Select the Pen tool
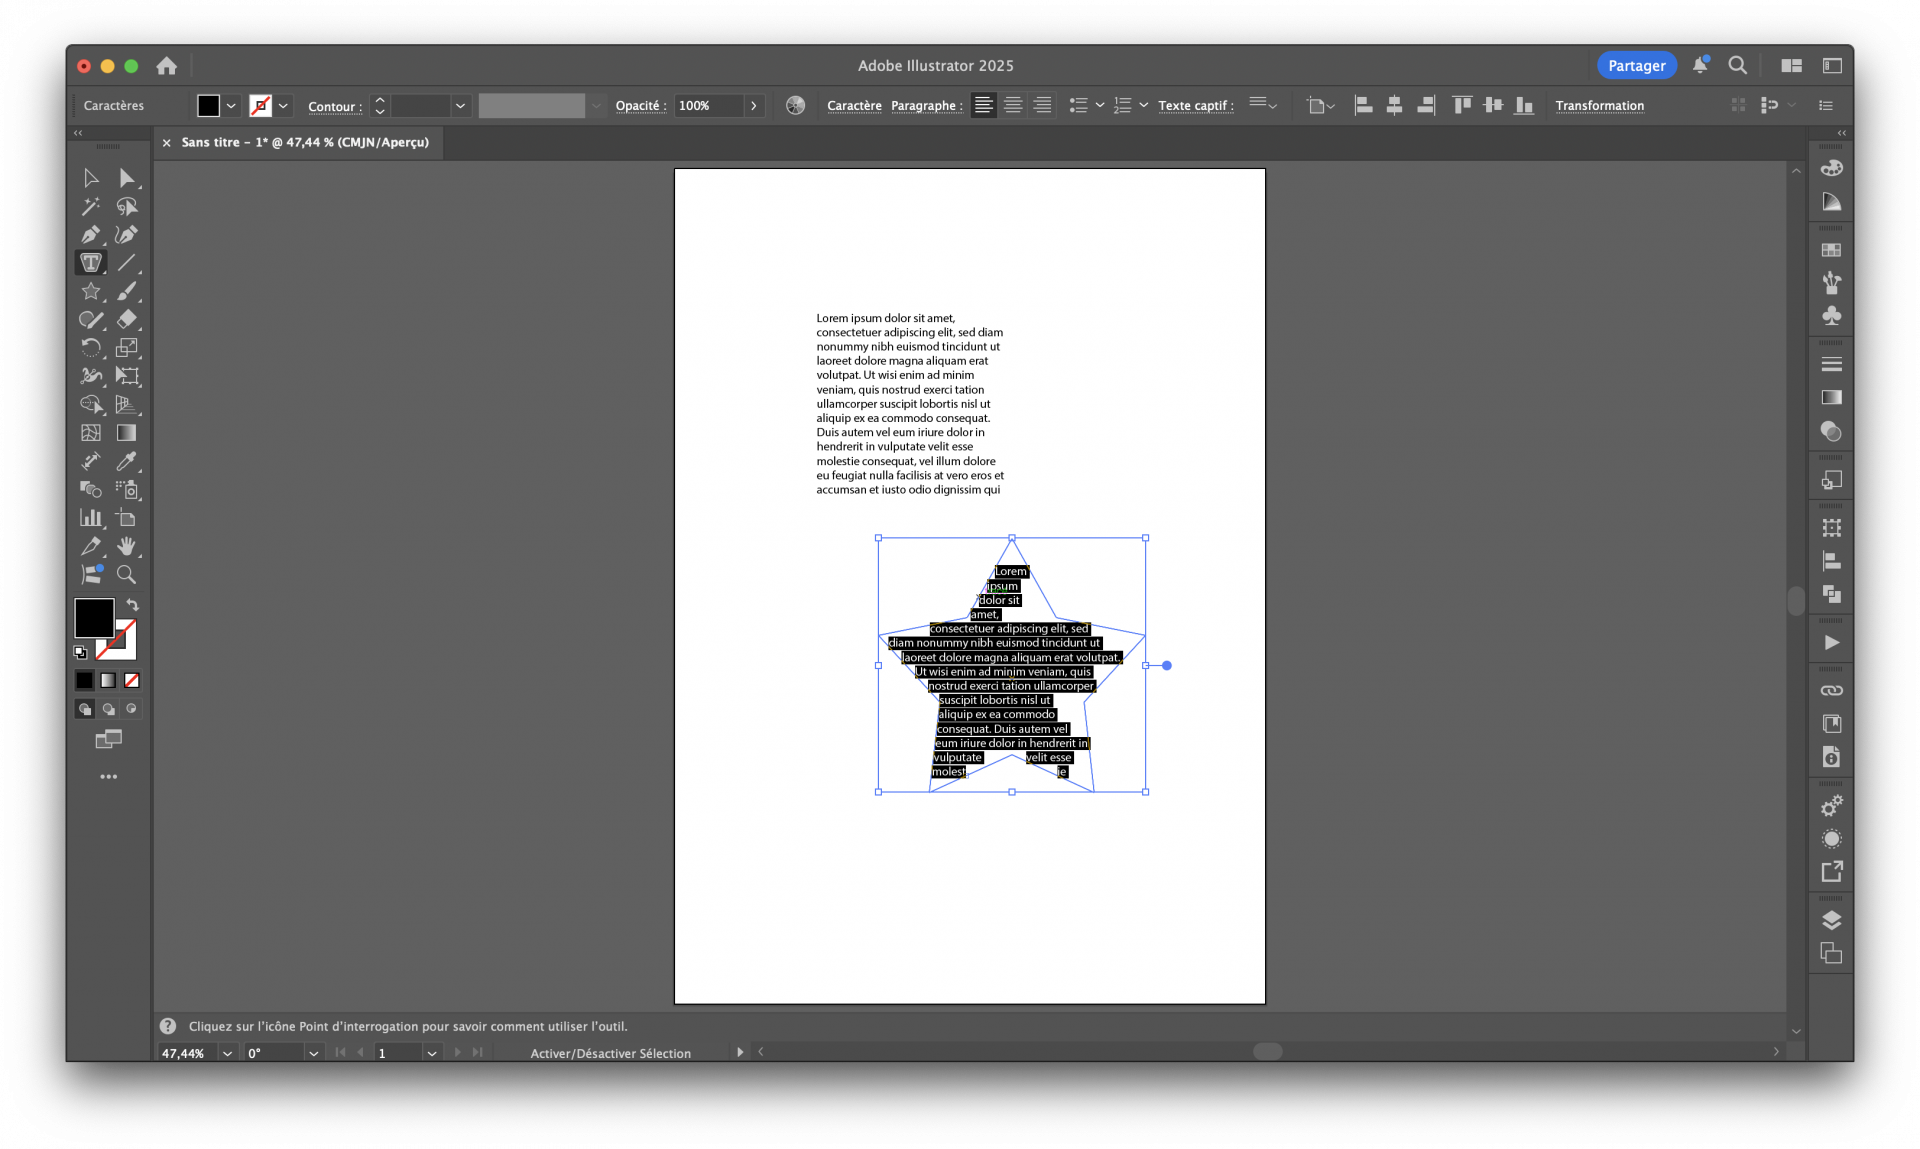1920x1149 pixels. [x=91, y=235]
